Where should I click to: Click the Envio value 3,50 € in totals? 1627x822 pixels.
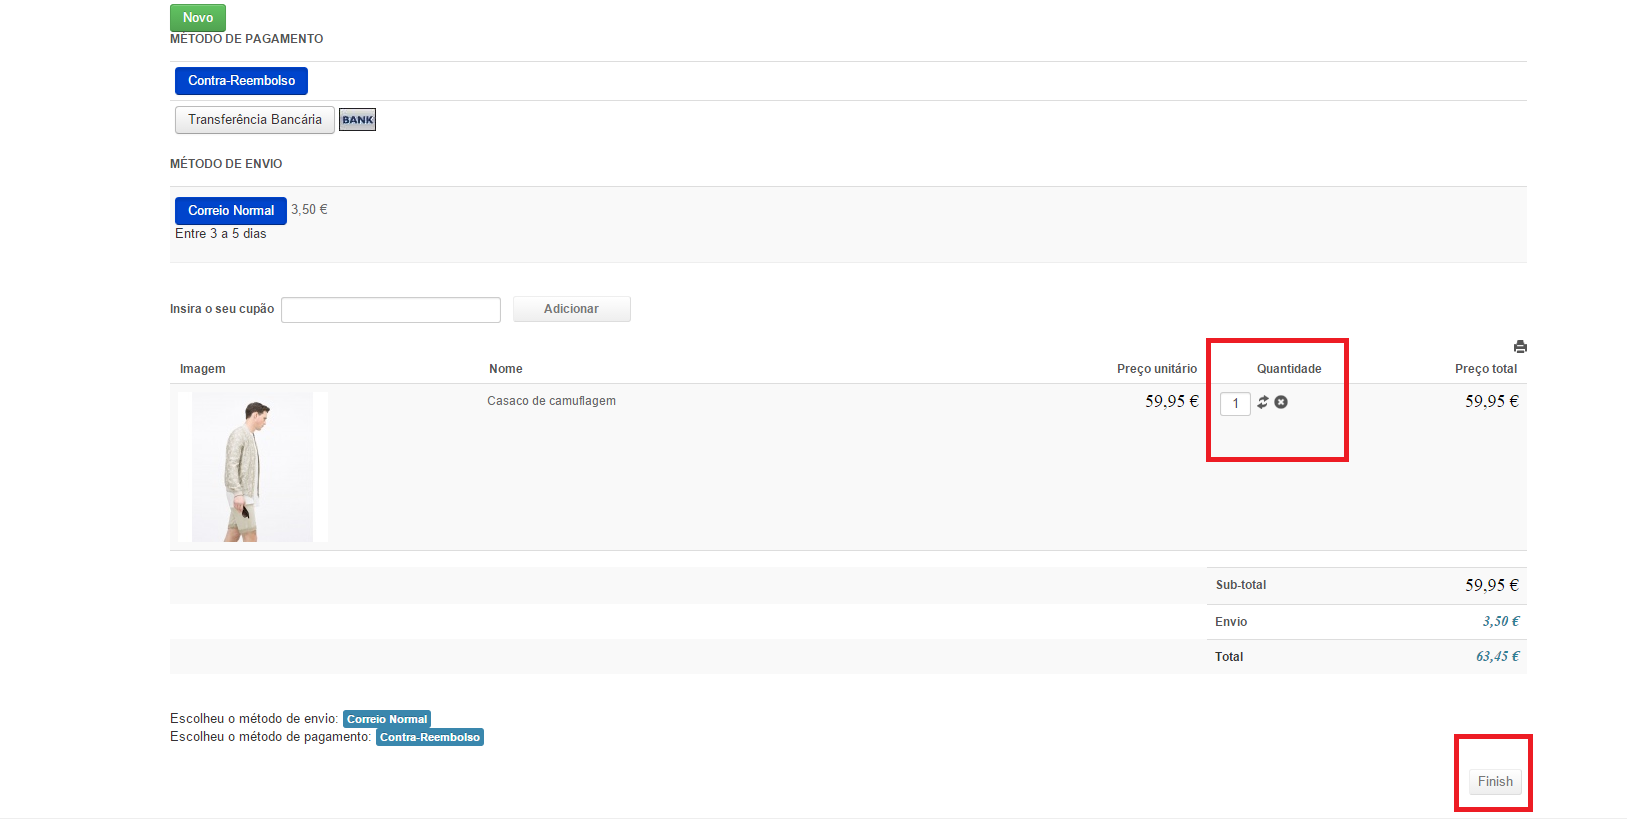(x=1500, y=622)
